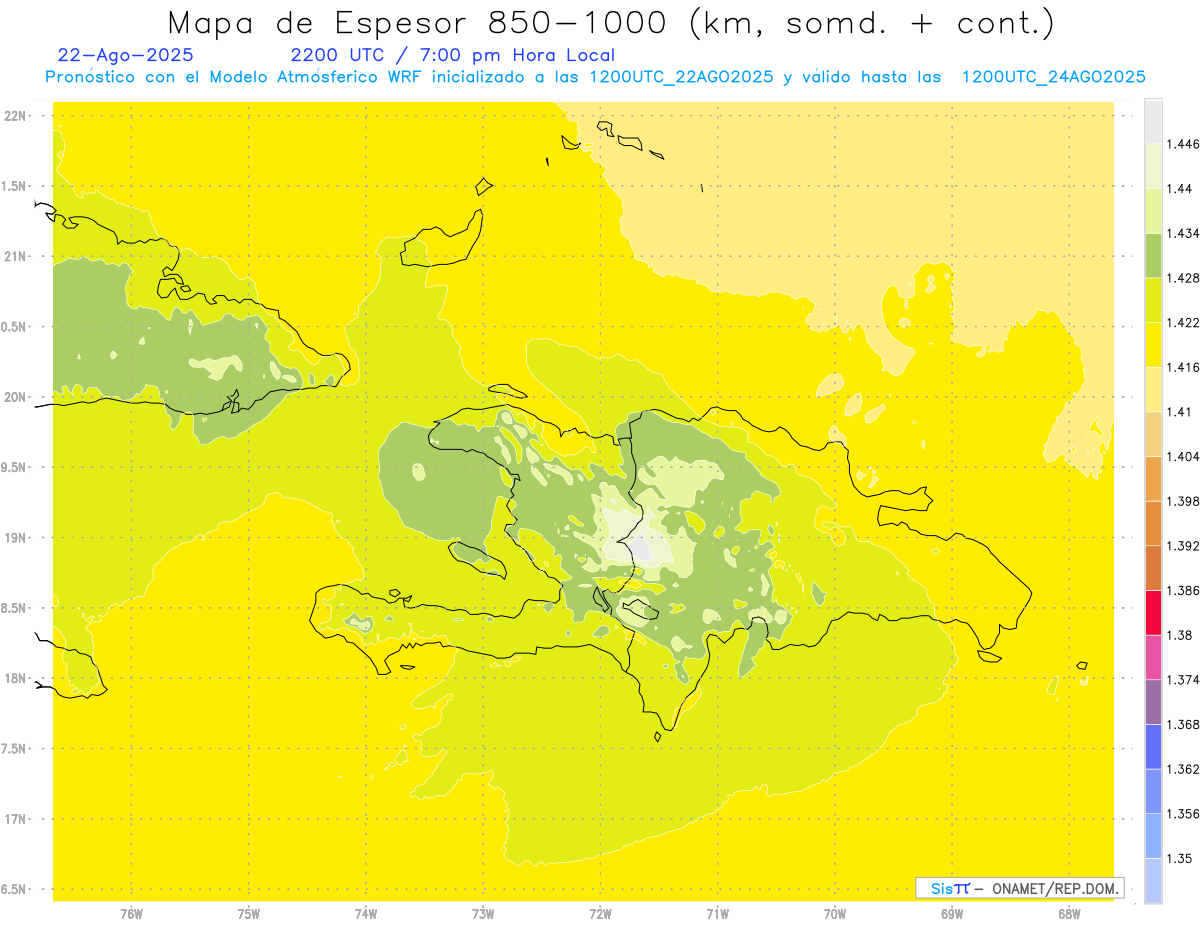
Task: Click the '72W' longitude label
Action: coord(601,913)
